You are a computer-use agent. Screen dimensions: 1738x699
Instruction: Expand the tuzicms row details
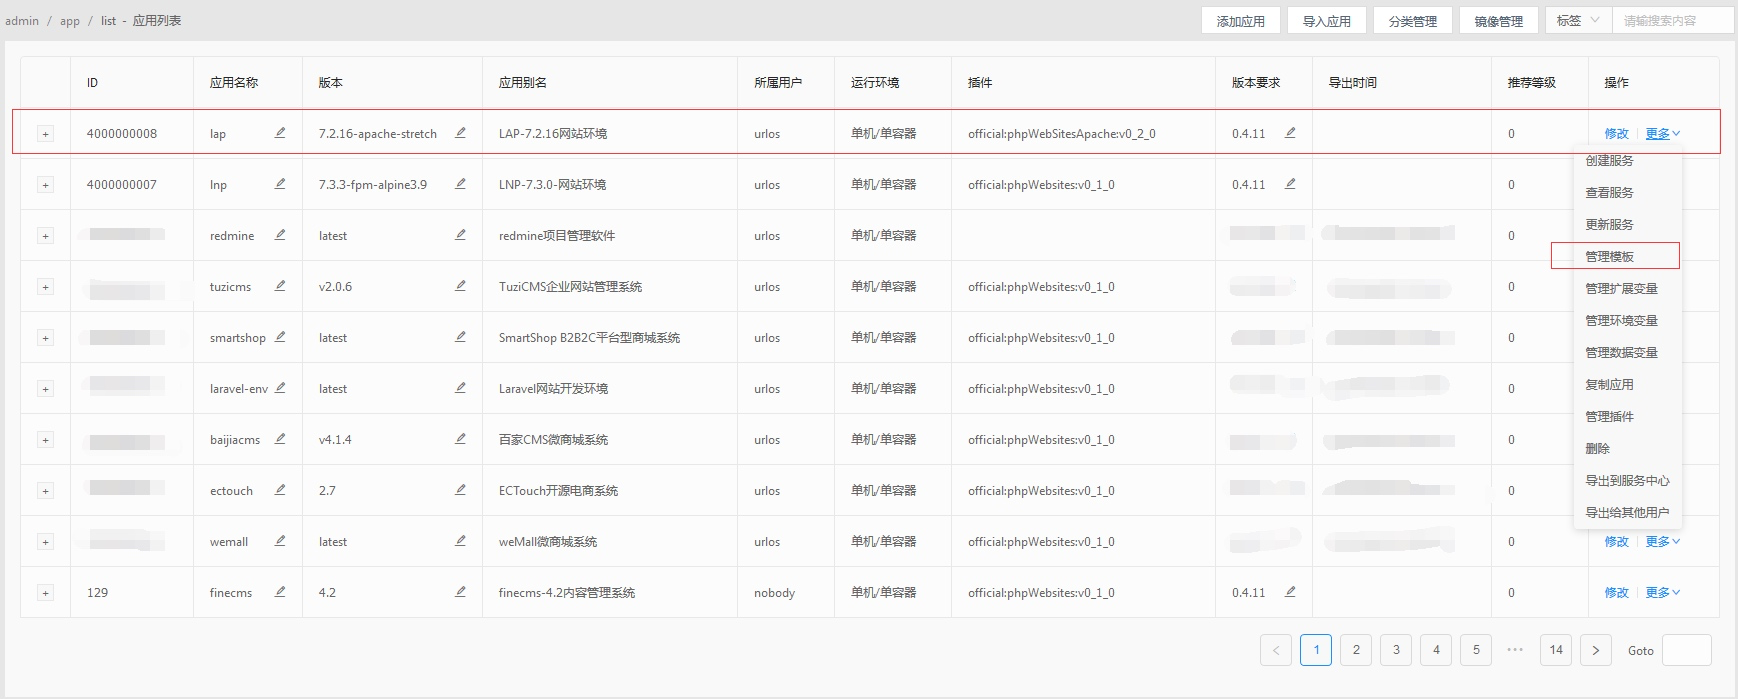coord(45,287)
